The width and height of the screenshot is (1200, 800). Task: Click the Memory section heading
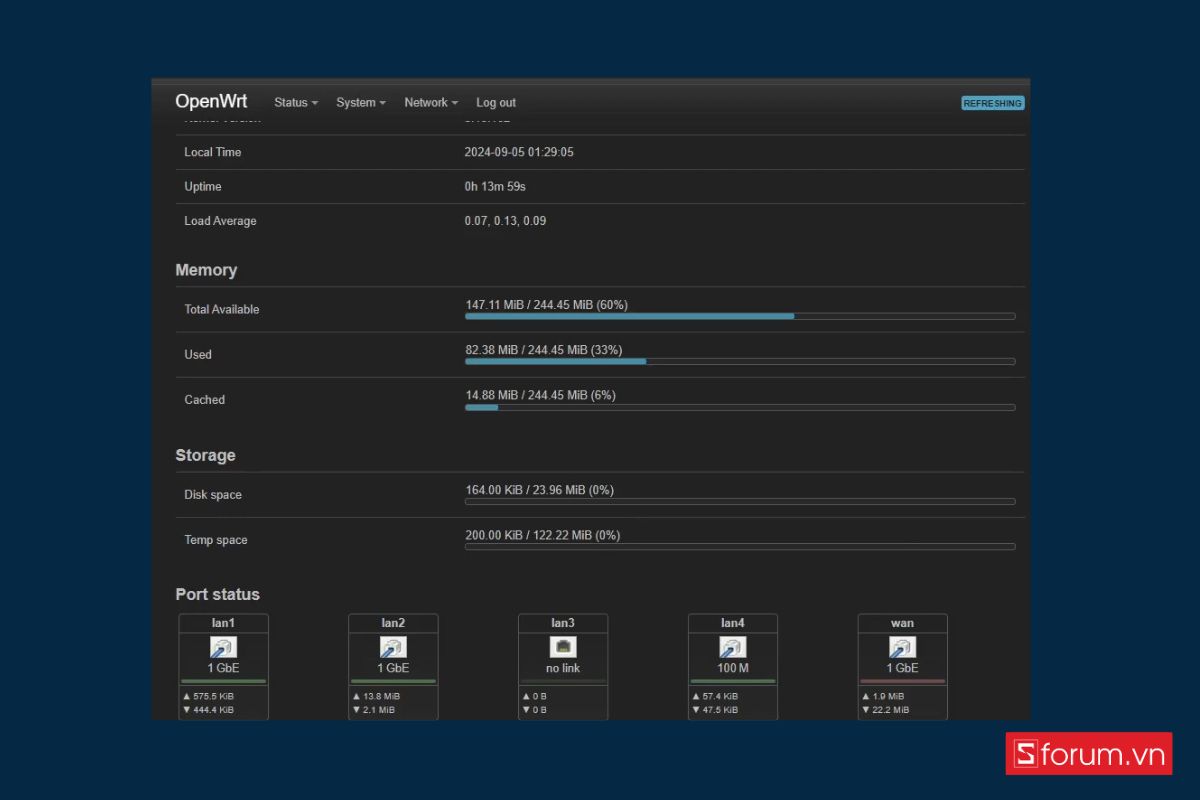(206, 270)
